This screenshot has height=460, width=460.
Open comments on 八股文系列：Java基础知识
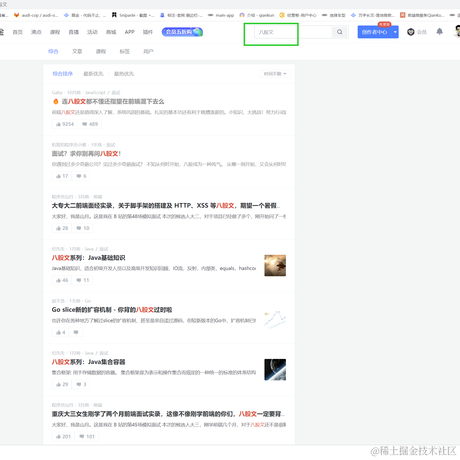coord(83,280)
